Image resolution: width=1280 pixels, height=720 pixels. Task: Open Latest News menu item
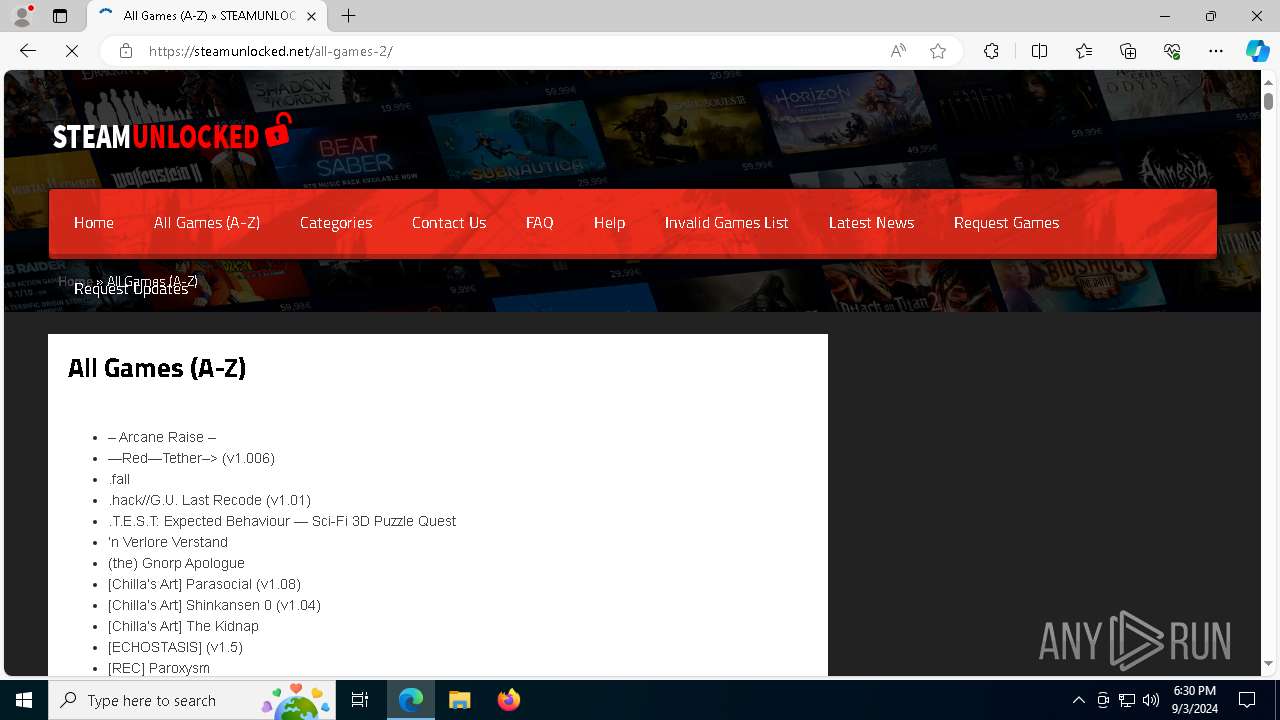point(872,223)
